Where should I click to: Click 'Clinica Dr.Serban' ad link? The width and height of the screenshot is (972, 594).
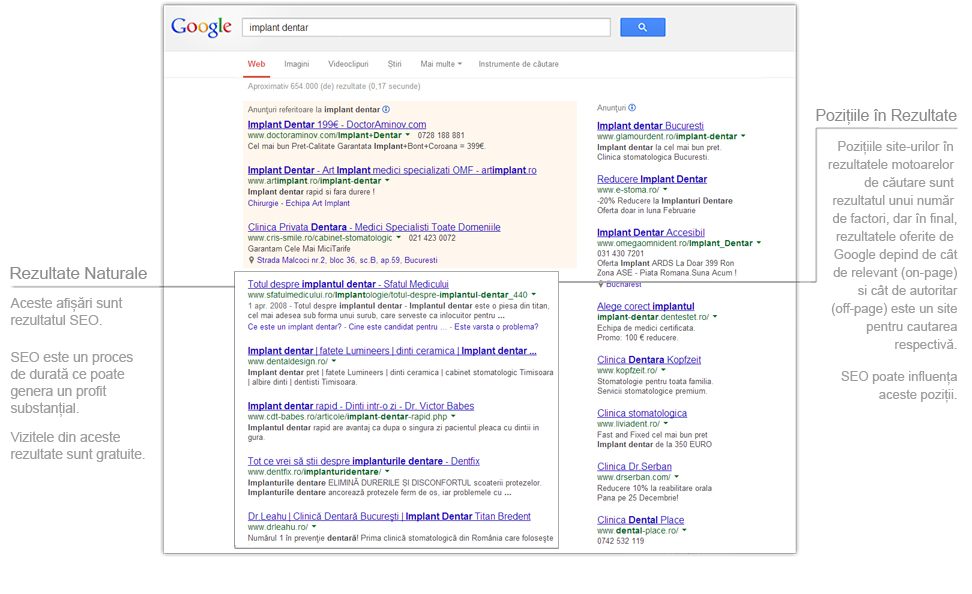tap(634, 466)
